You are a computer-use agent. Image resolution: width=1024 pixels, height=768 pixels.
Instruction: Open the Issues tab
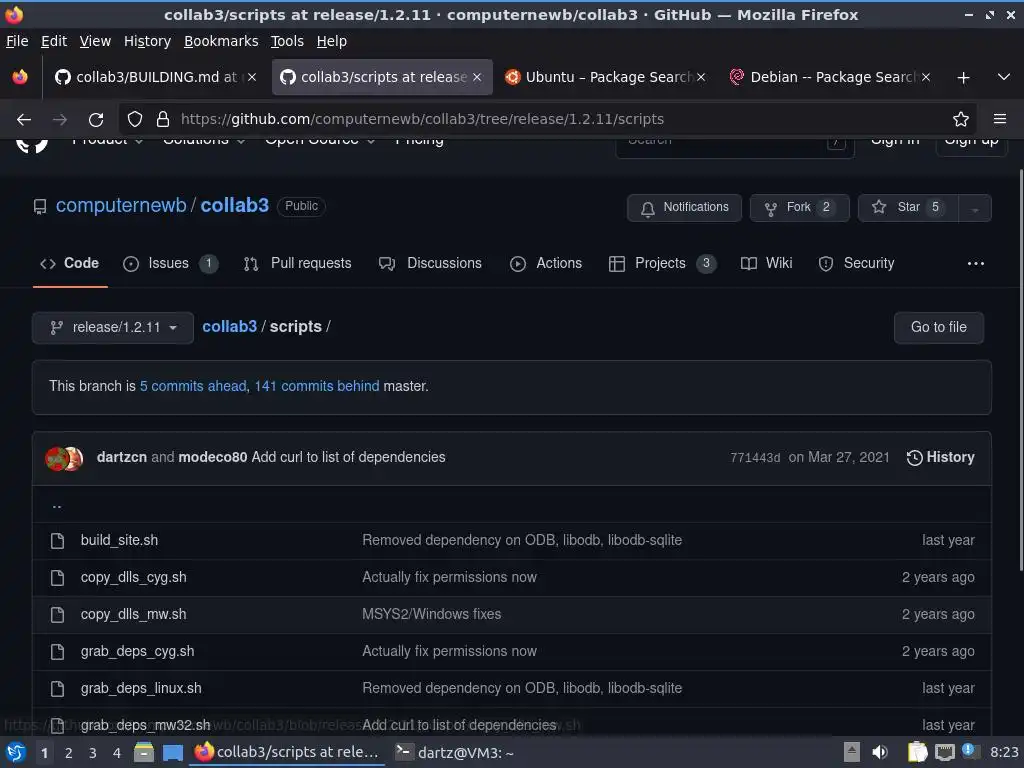click(170, 263)
